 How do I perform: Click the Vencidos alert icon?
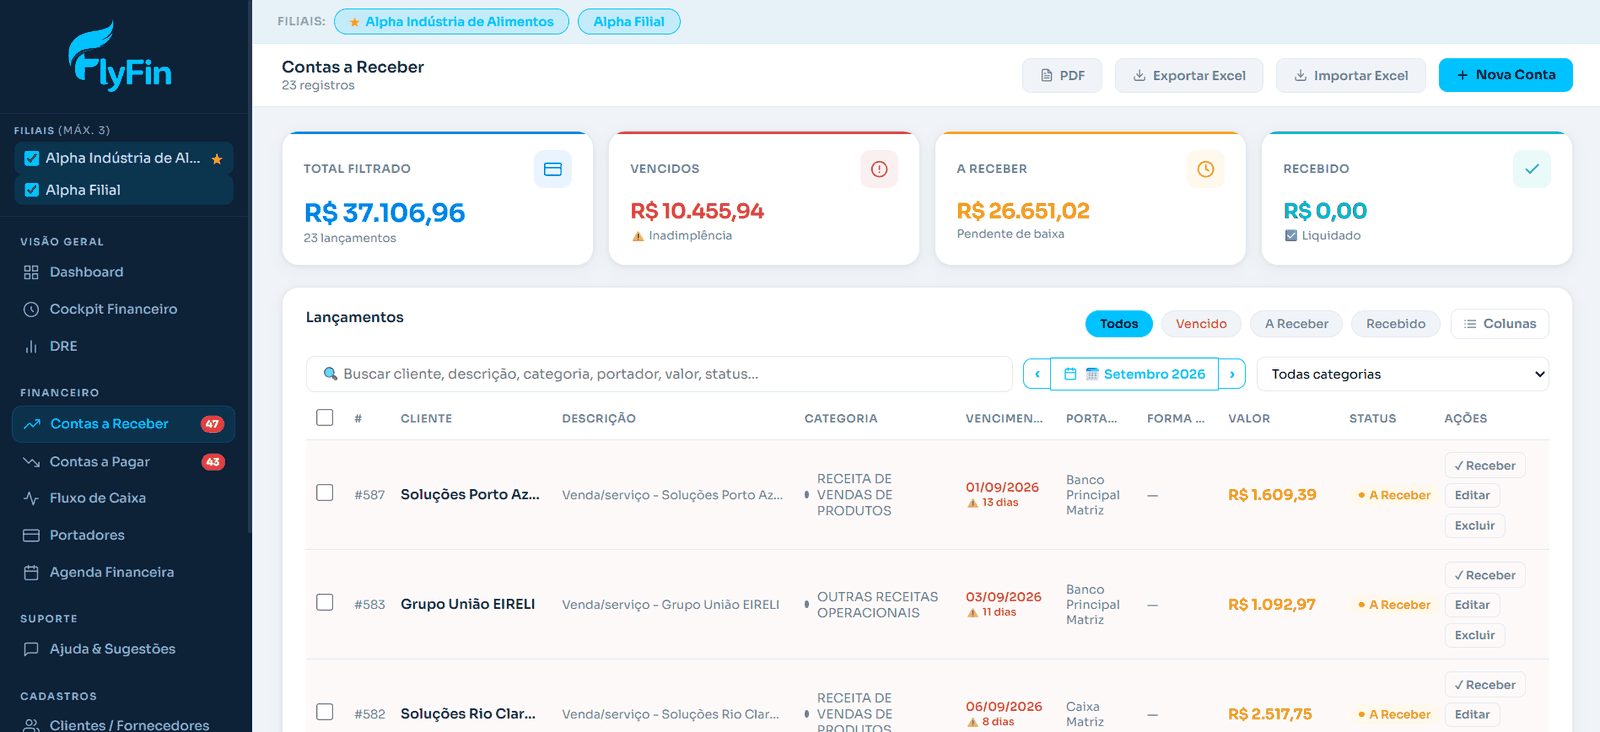879,169
